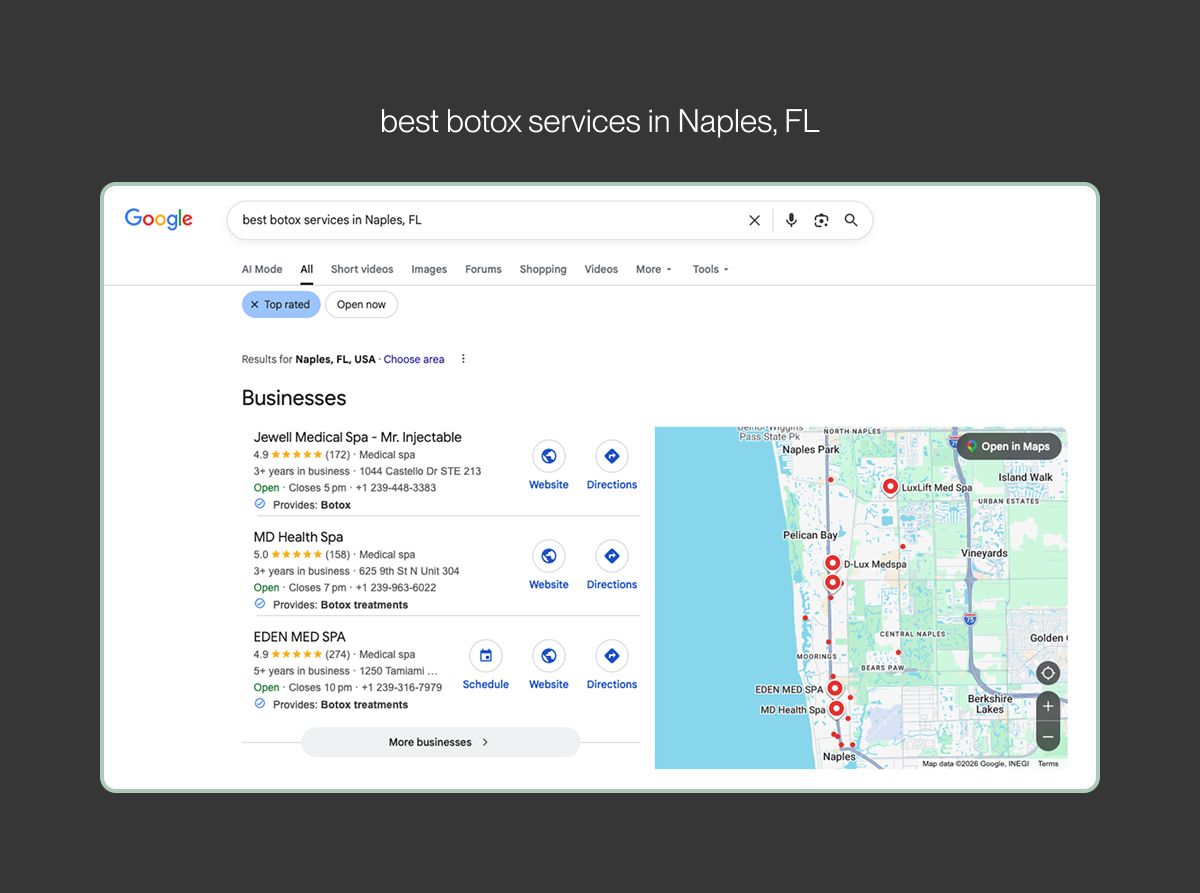The image size is (1200, 893).
Task: Open Jewell Medical Spa website globe icon
Action: 549,457
